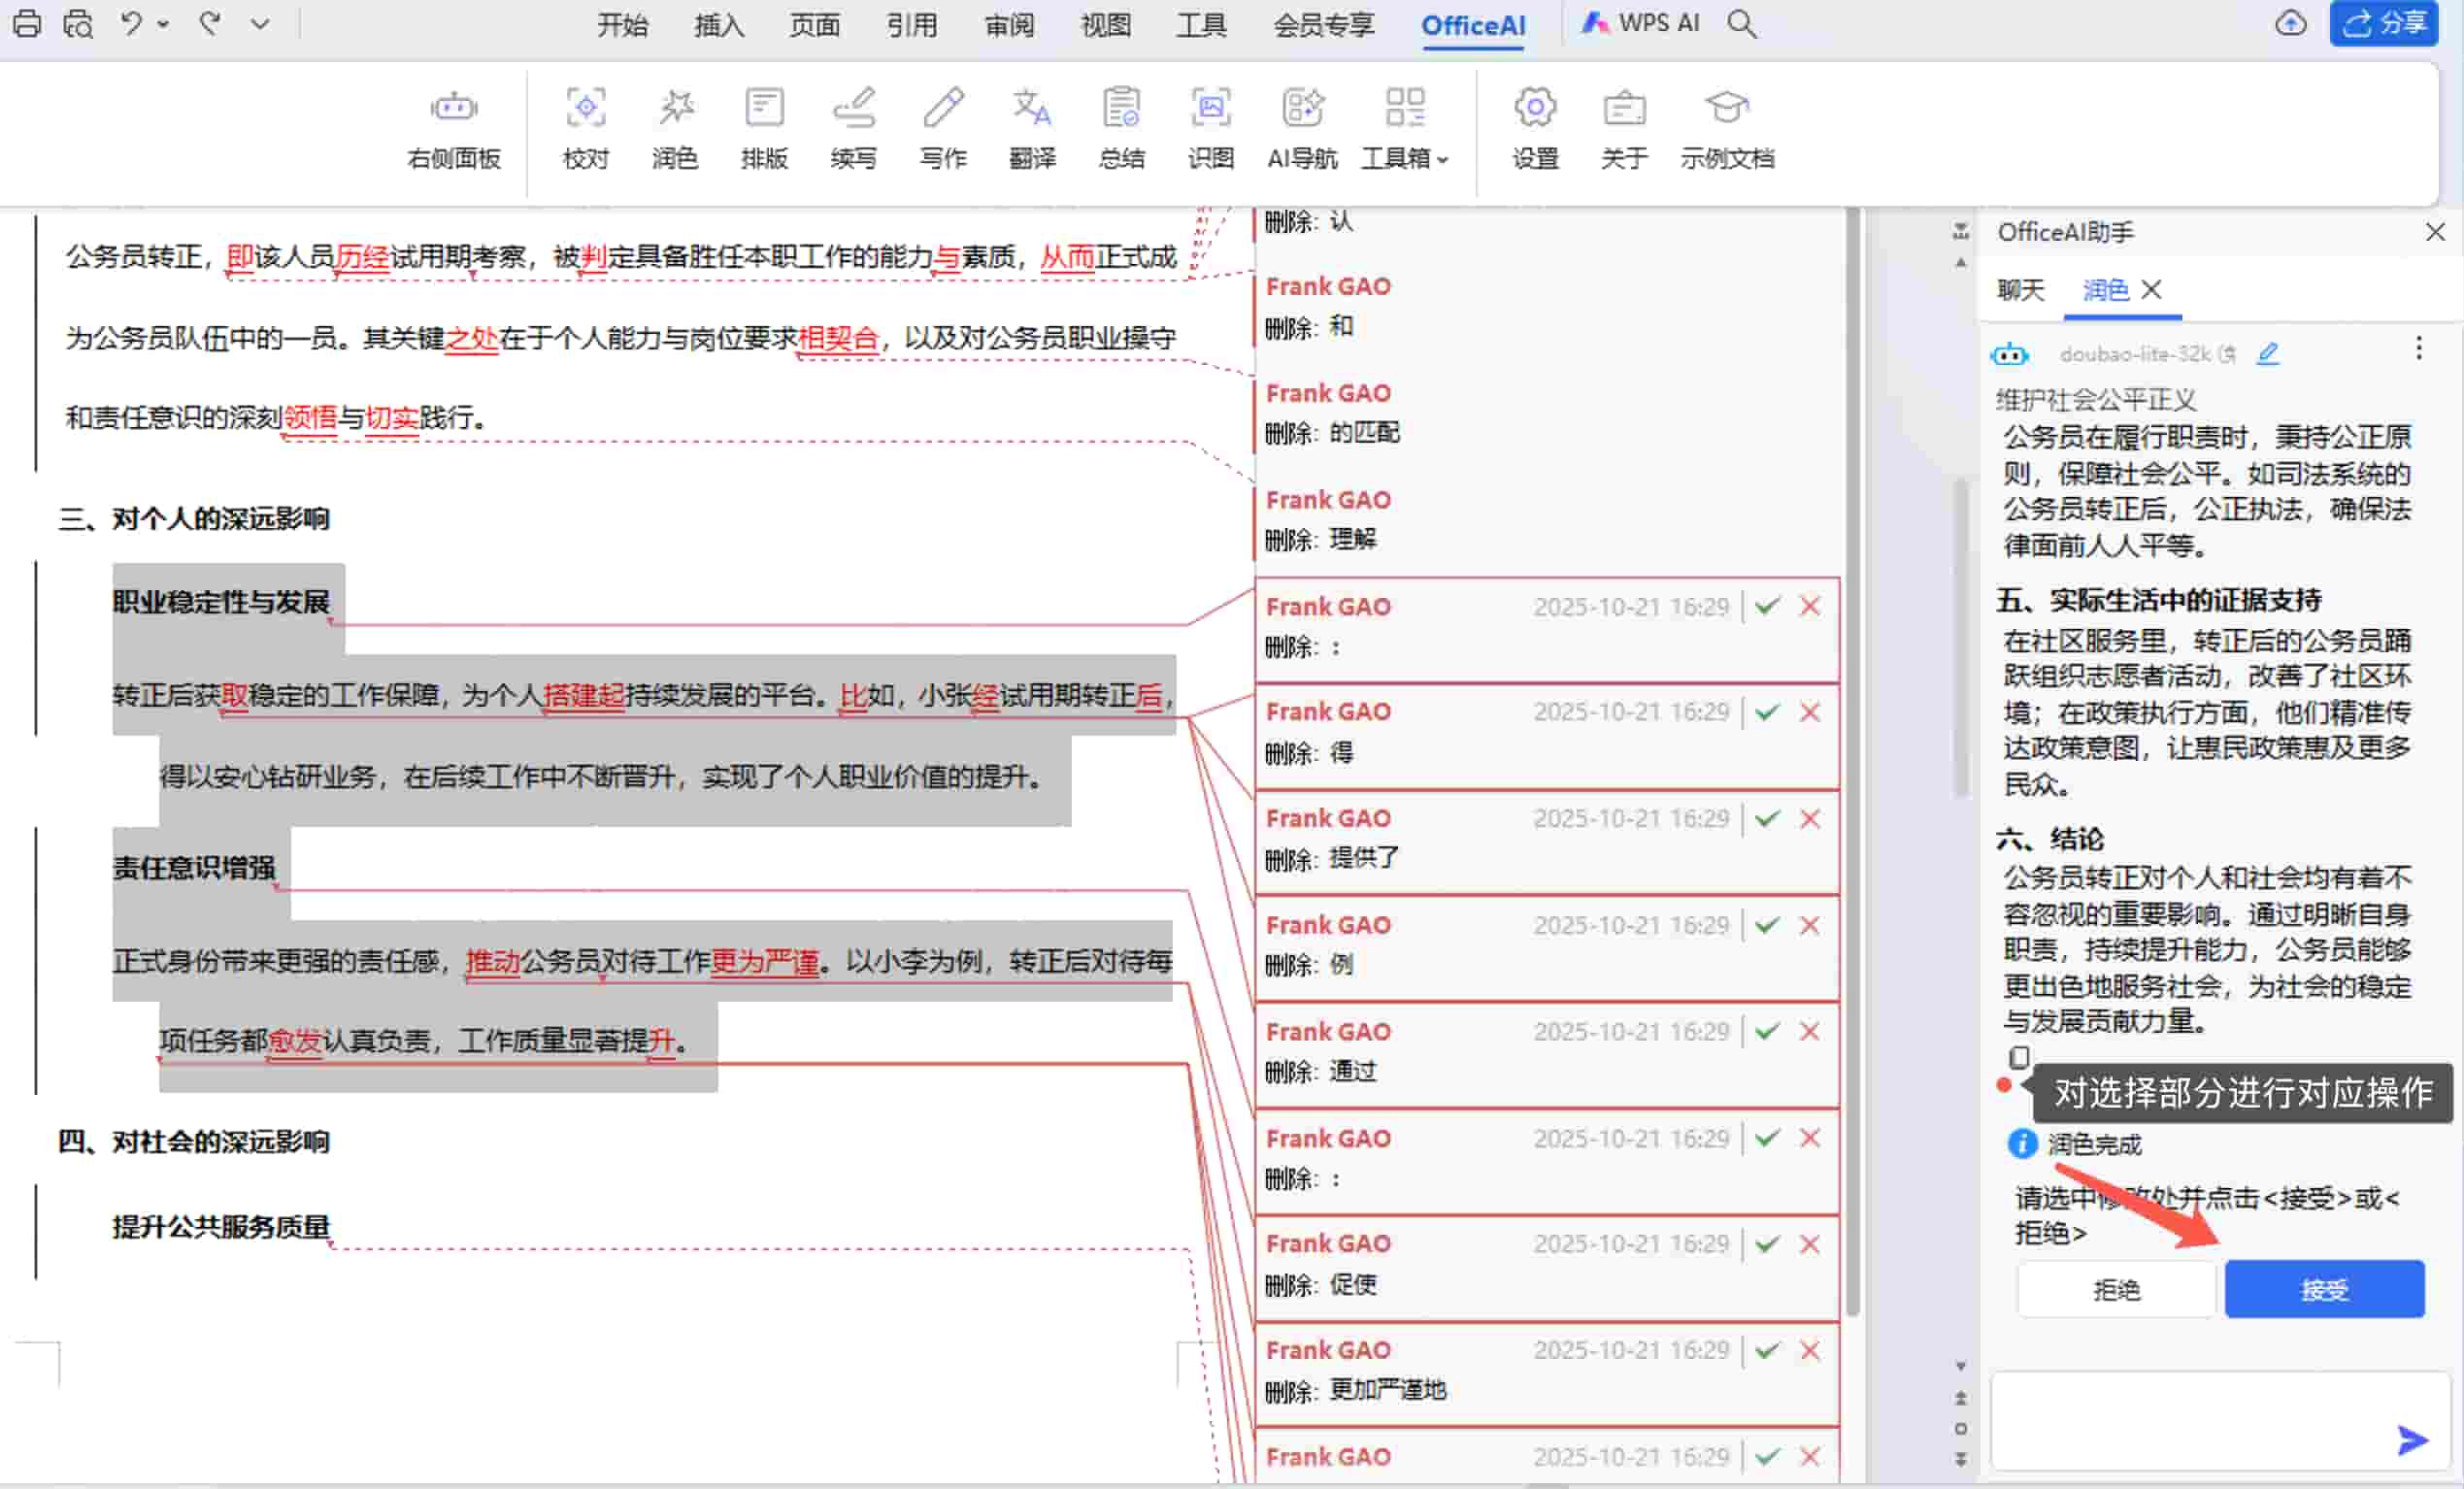Viewport: 2464px width, 1489px height.
Task: Expand the 工具箱 toolbox dropdown
Action: 1404,128
